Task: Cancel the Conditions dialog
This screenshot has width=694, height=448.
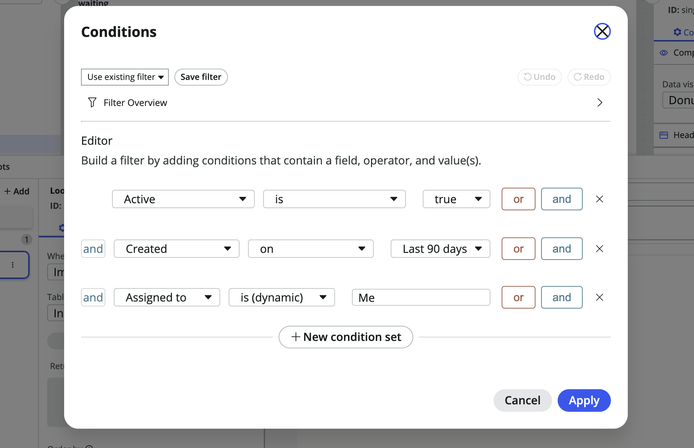Action: (522, 401)
